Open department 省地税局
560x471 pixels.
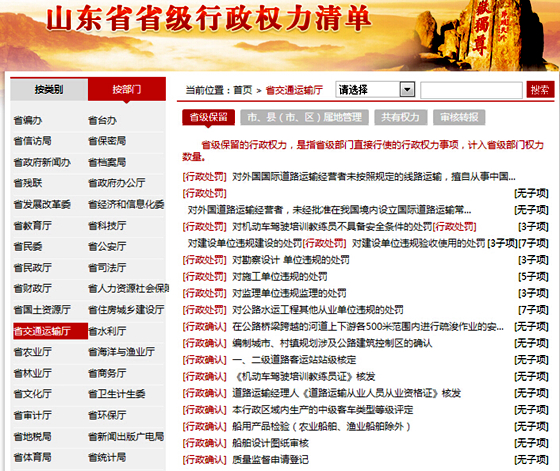tap(32, 436)
